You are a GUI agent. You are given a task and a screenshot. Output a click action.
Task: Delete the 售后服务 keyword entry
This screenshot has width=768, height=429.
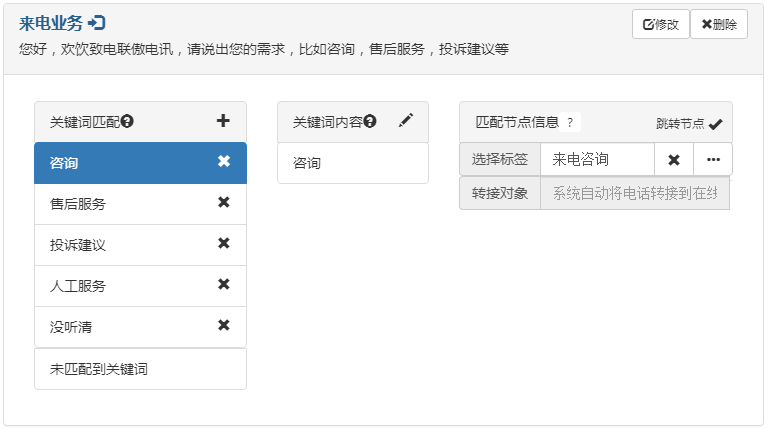(224, 203)
